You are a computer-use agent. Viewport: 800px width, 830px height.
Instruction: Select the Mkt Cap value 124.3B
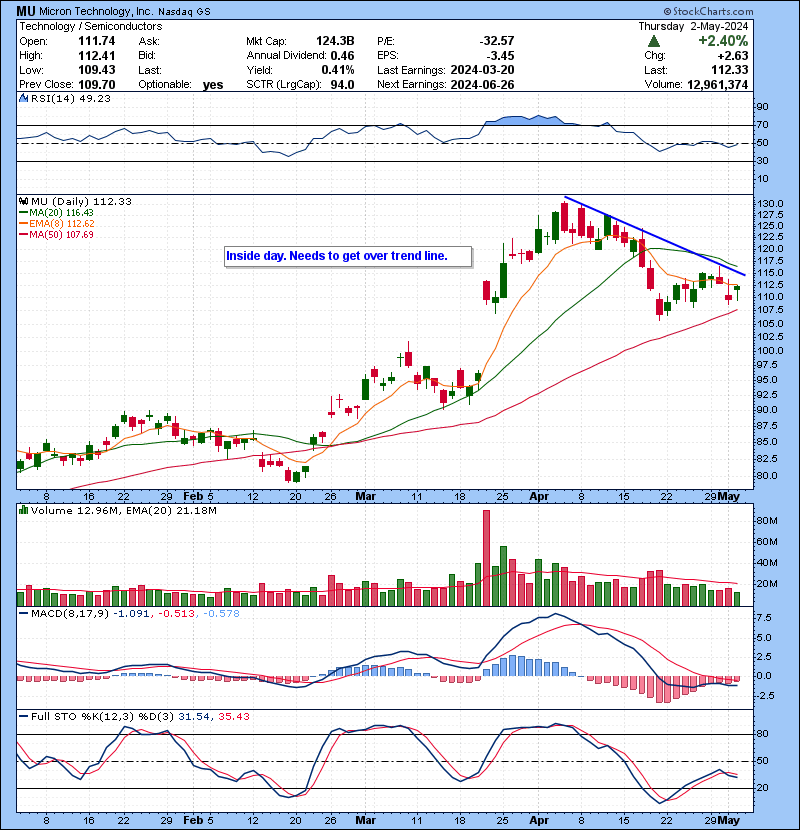[335, 41]
